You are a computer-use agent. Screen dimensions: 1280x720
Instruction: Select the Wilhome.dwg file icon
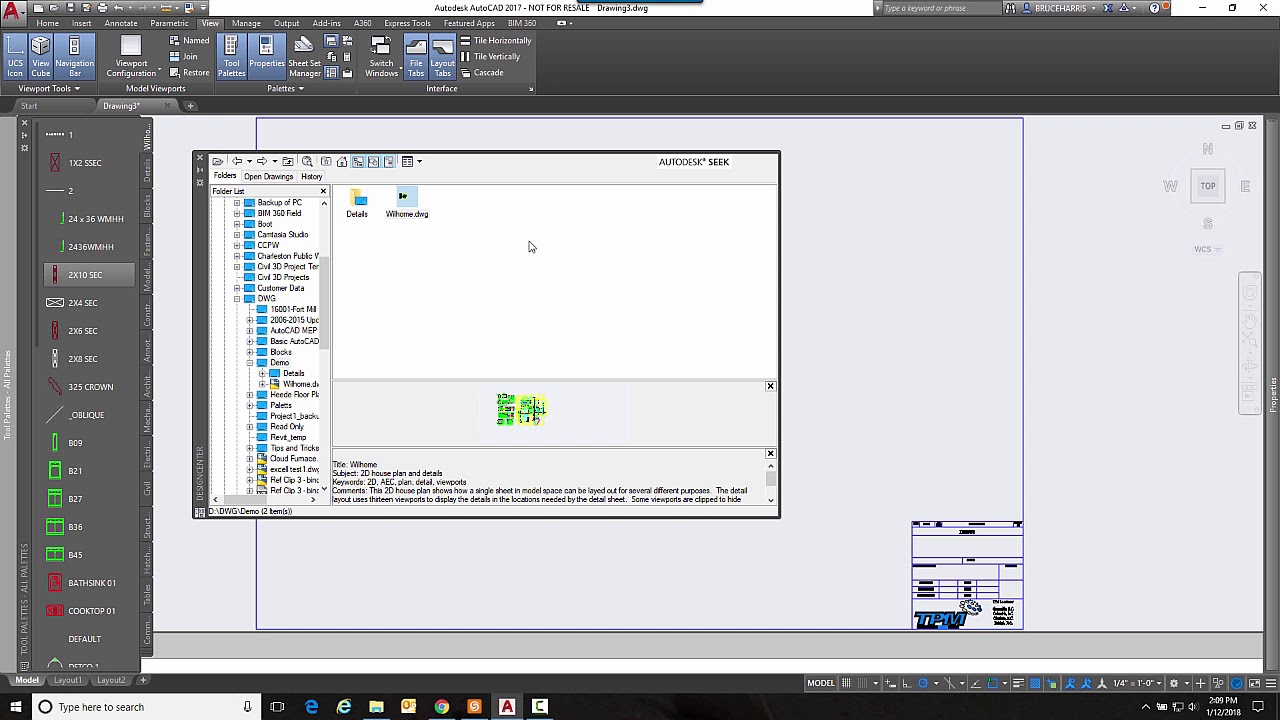tap(407, 203)
